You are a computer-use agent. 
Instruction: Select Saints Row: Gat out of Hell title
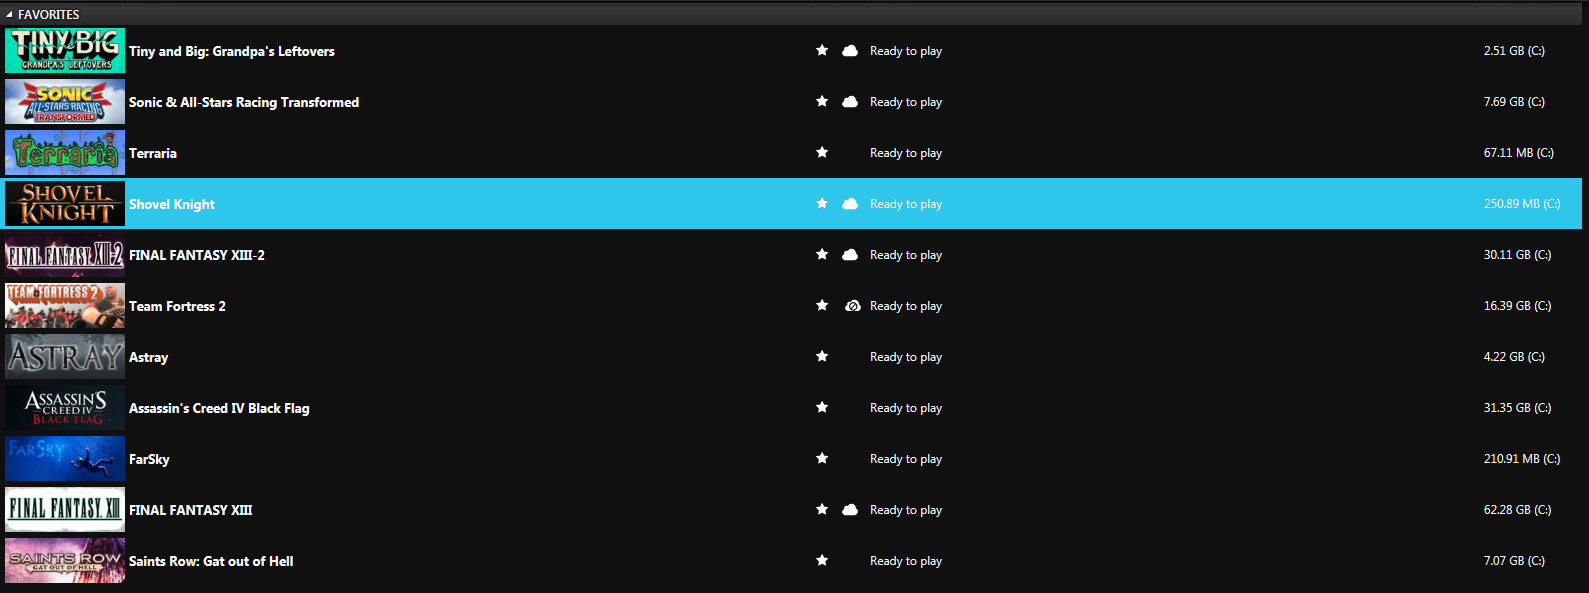tap(211, 561)
